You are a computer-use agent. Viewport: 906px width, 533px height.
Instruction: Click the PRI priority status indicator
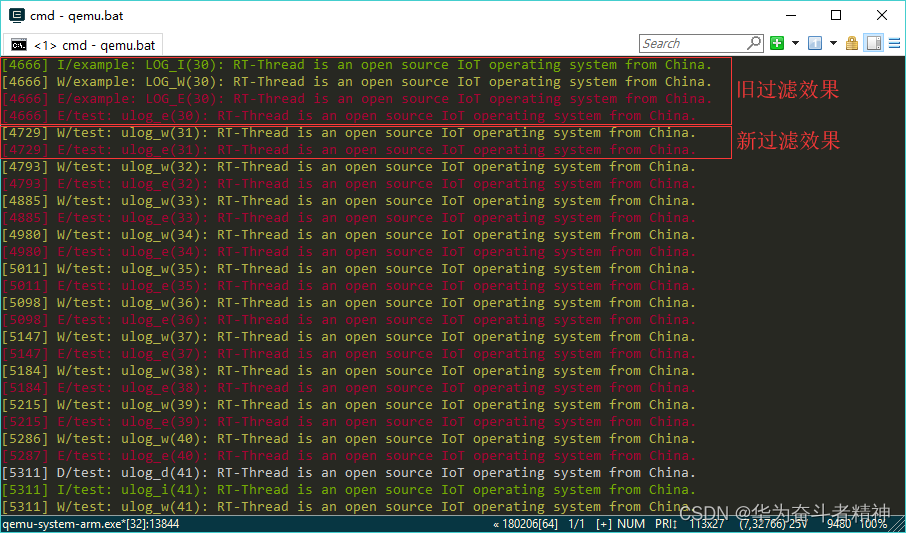pyautogui.click(x=666, y=524)
